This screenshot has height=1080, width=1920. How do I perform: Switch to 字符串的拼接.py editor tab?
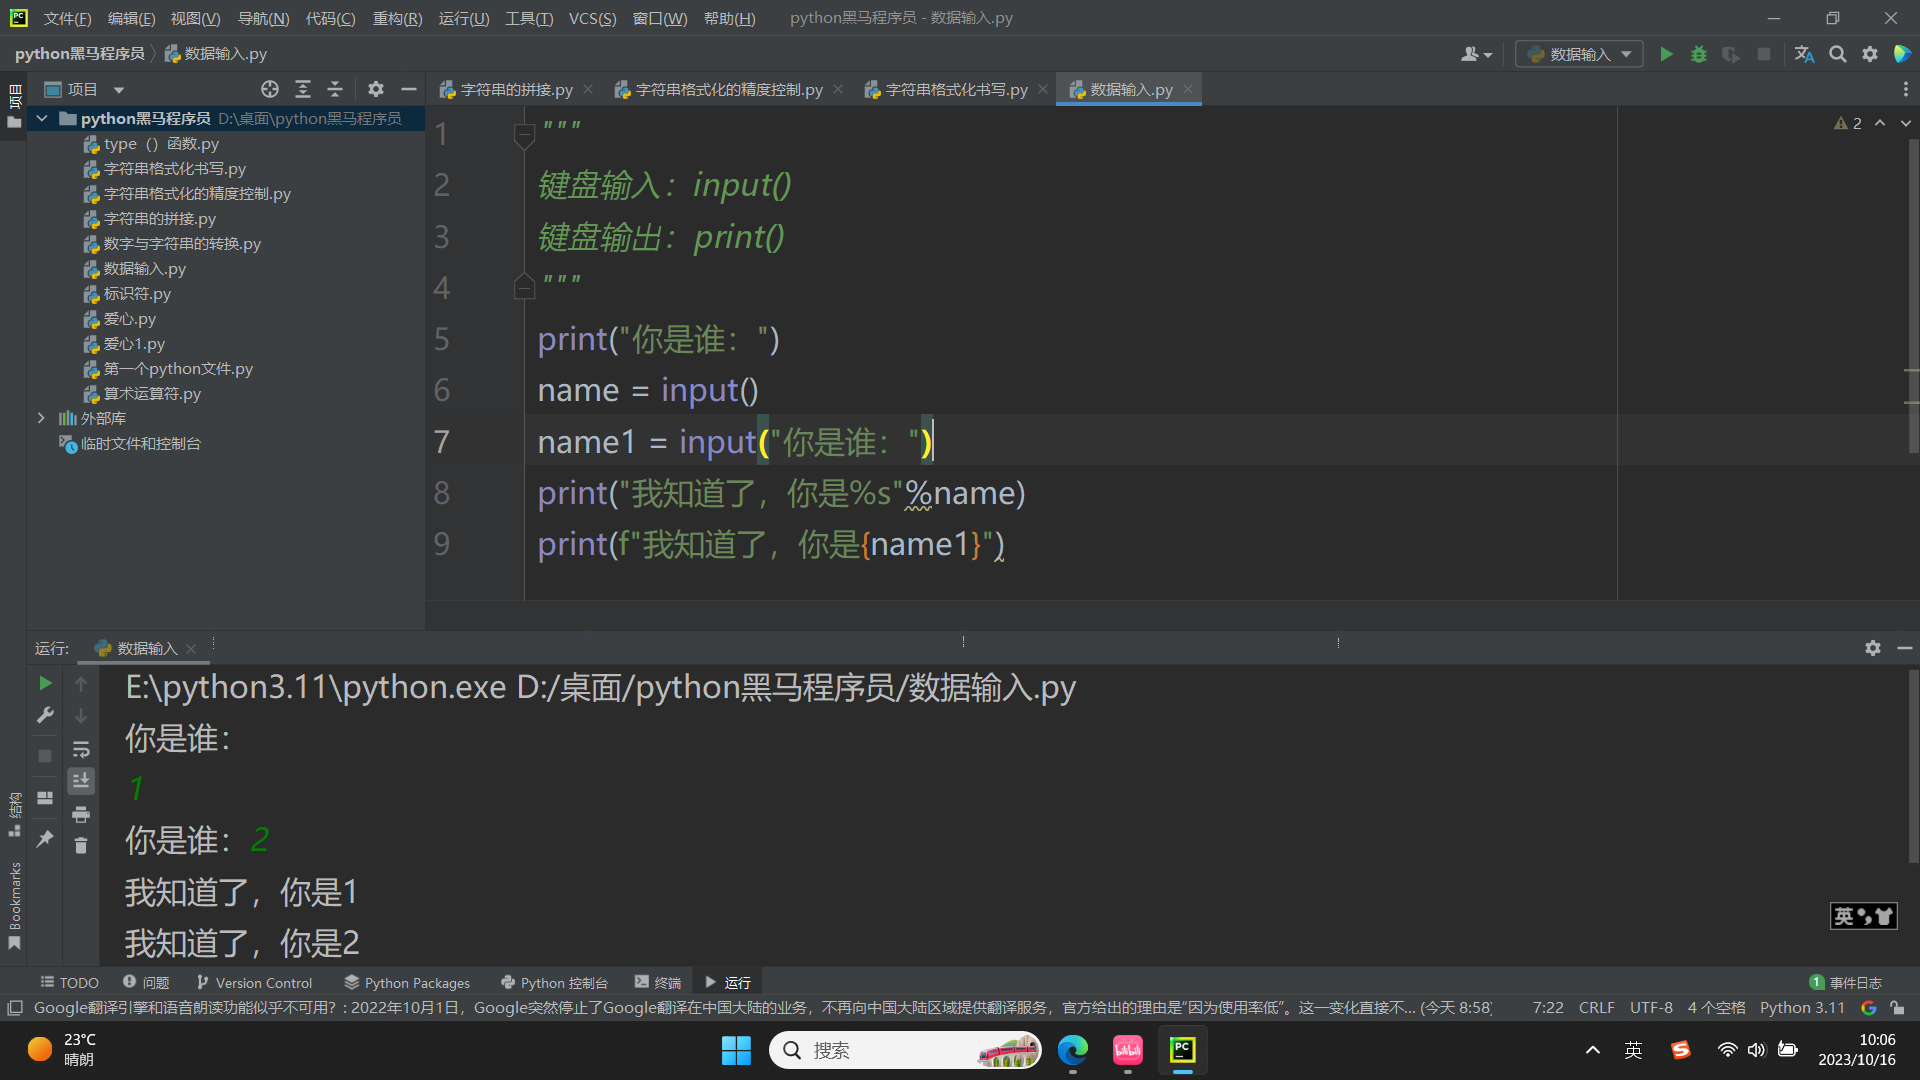[x=515, y=90]
